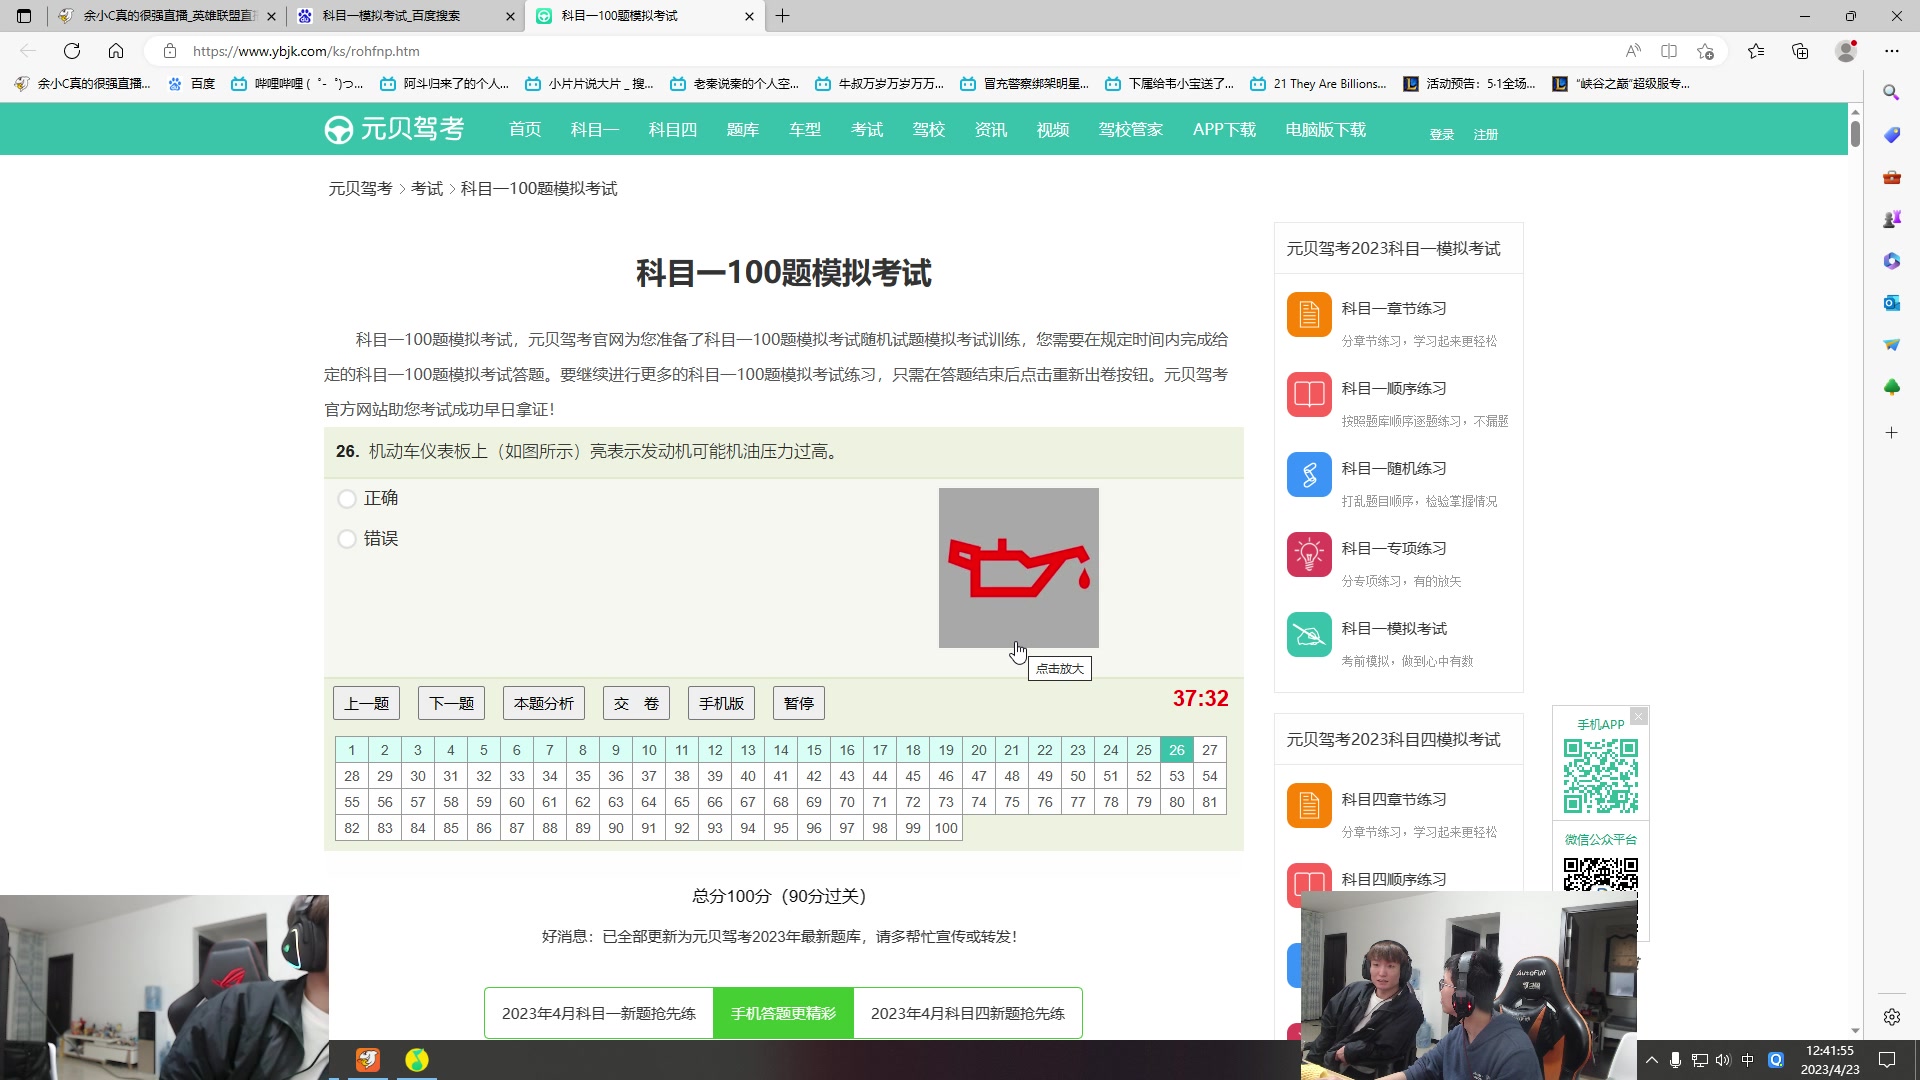Switch to the 手机答题更精彩 tab

pyautogui.click(x=783, y=1012)
